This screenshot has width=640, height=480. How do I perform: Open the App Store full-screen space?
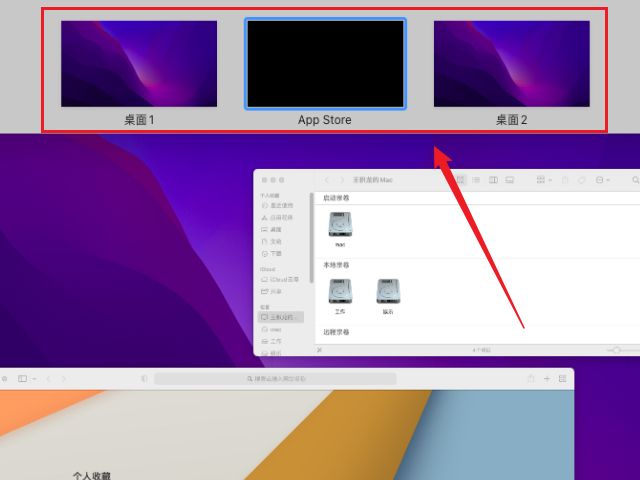pyautogui.click(x=325, y=64)
